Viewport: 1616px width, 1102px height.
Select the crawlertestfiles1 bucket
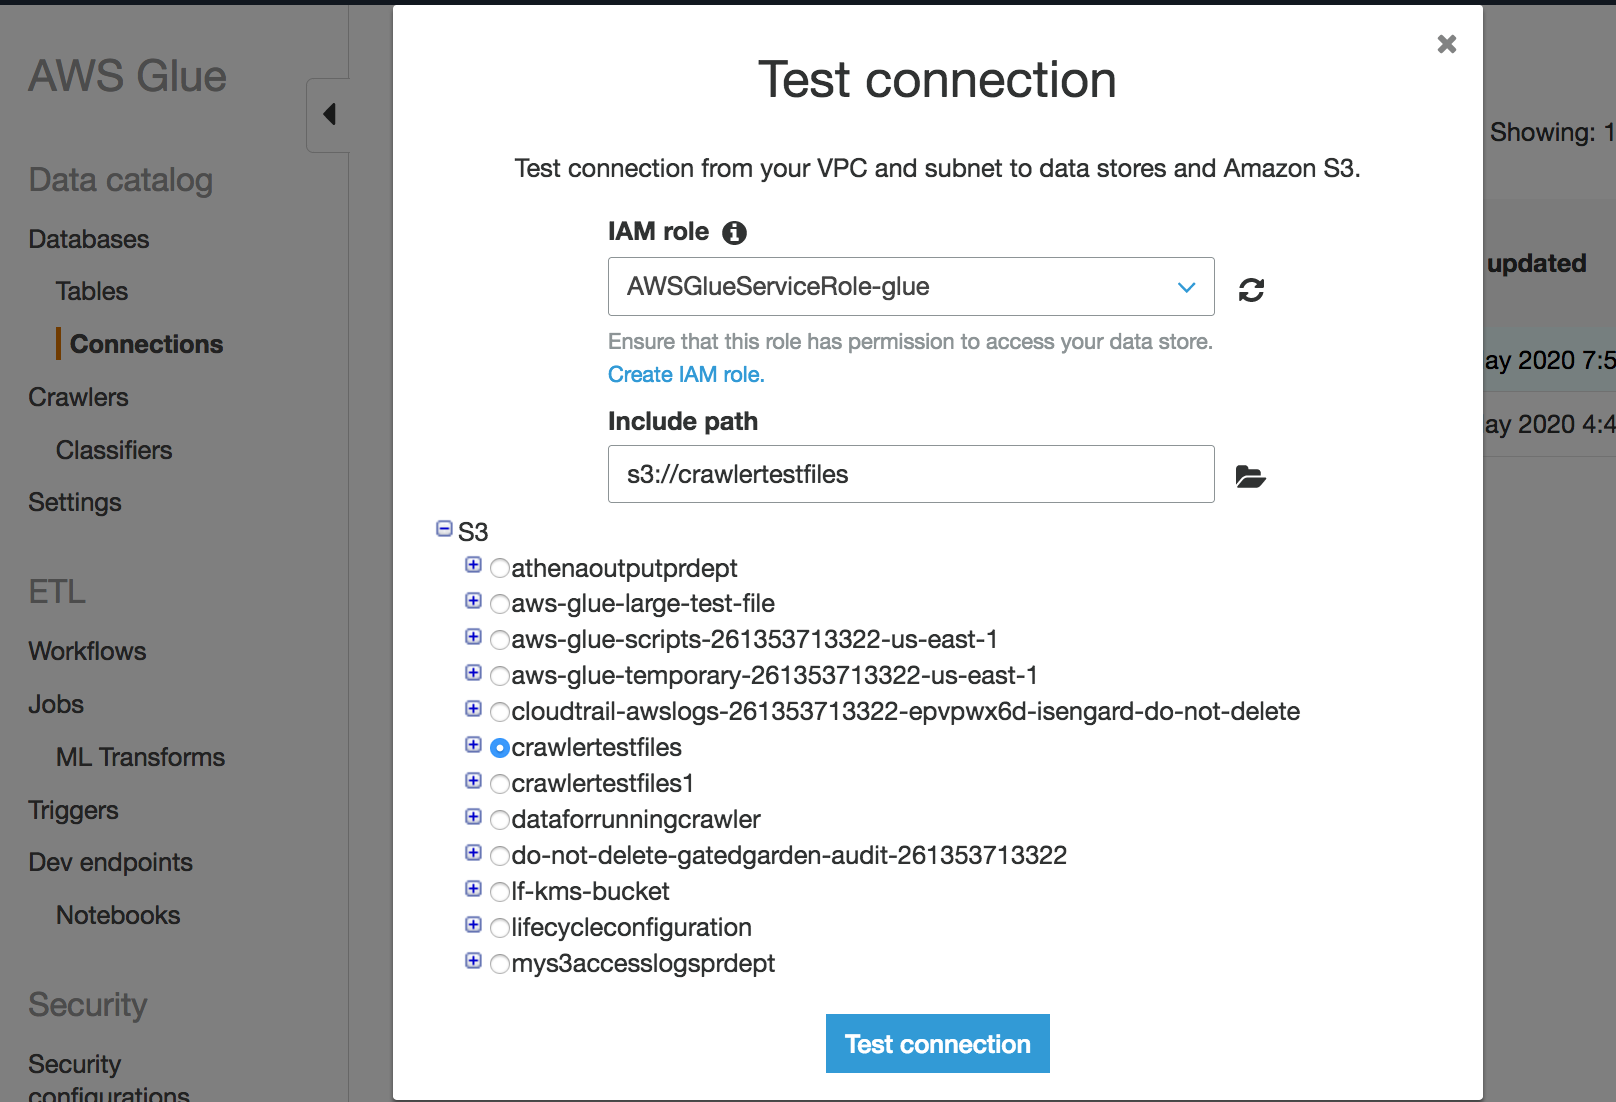pos(500,783)
